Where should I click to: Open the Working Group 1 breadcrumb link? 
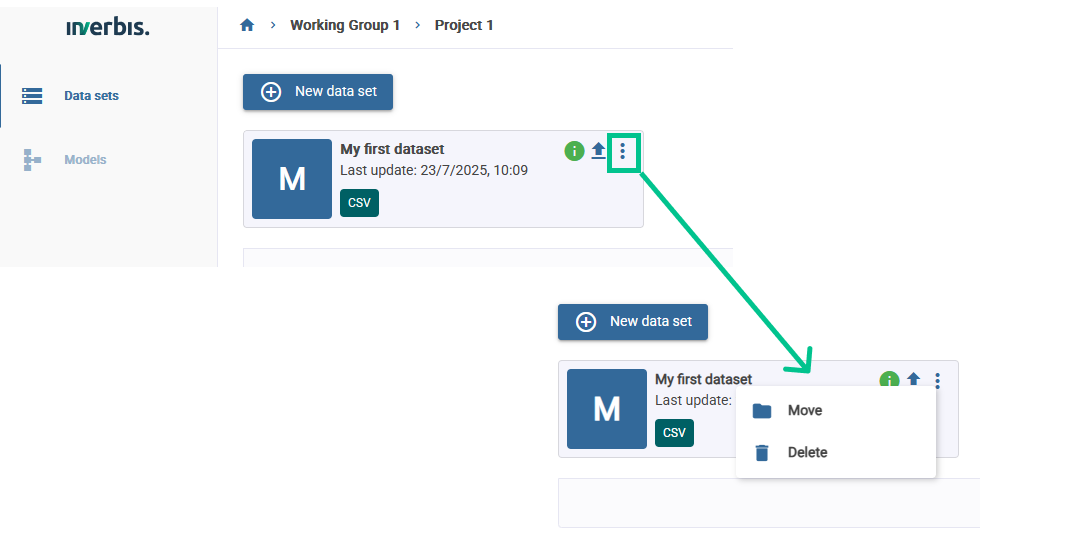[x=345, y=25]
